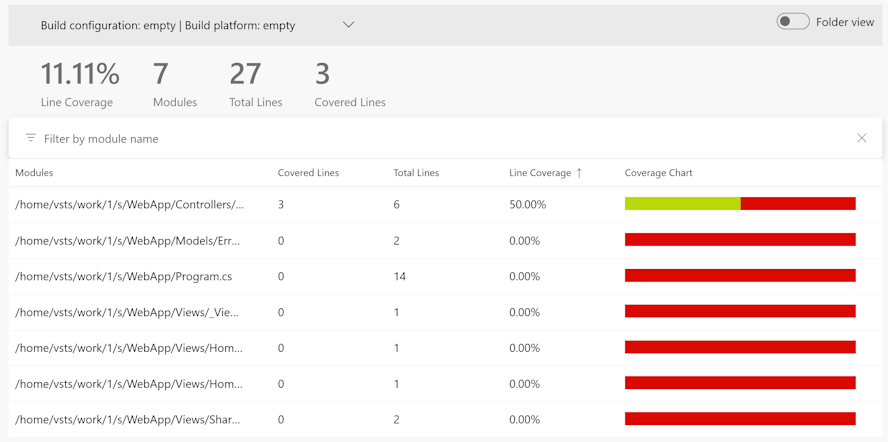
Task: Clear the filter with the X icon
Action: click(x=861, y=138)
